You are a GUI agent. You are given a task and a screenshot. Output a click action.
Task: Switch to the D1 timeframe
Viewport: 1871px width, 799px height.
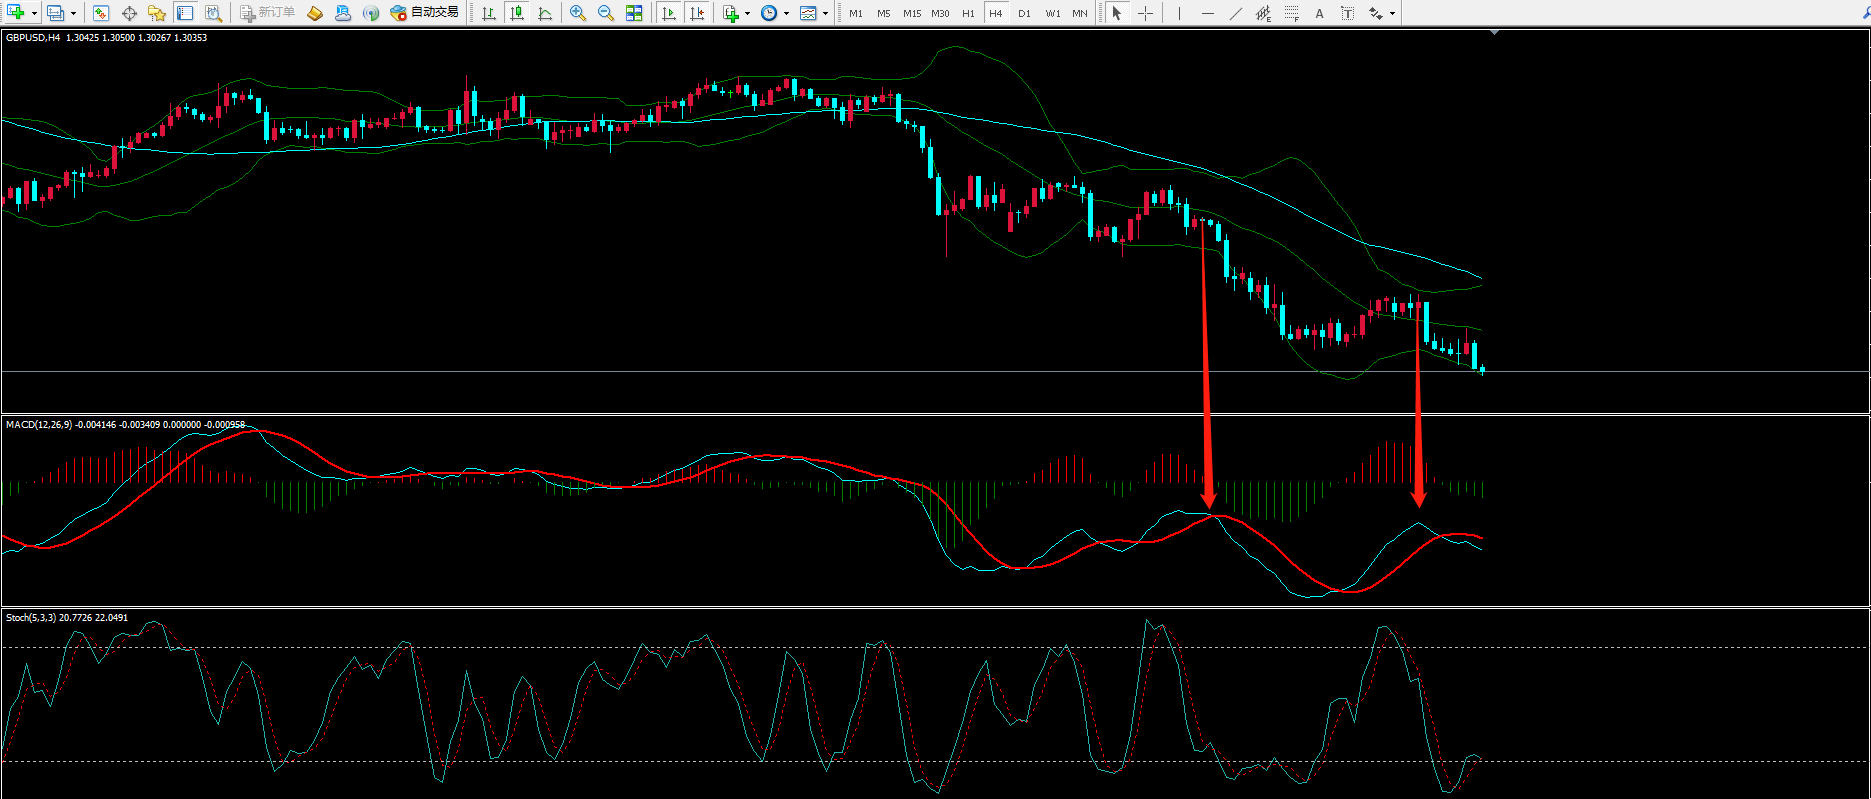tap(1024, 13)
